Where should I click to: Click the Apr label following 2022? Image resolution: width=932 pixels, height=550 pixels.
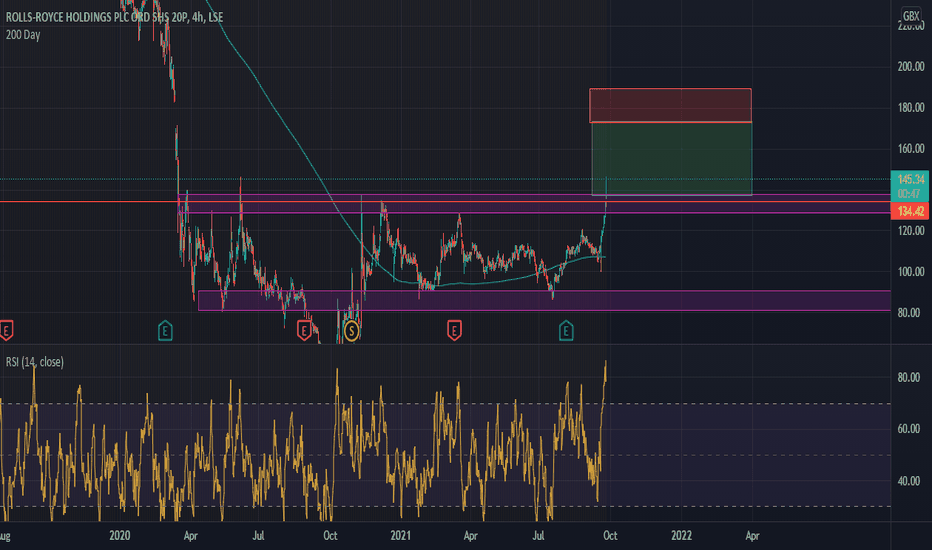click(752, 536)
